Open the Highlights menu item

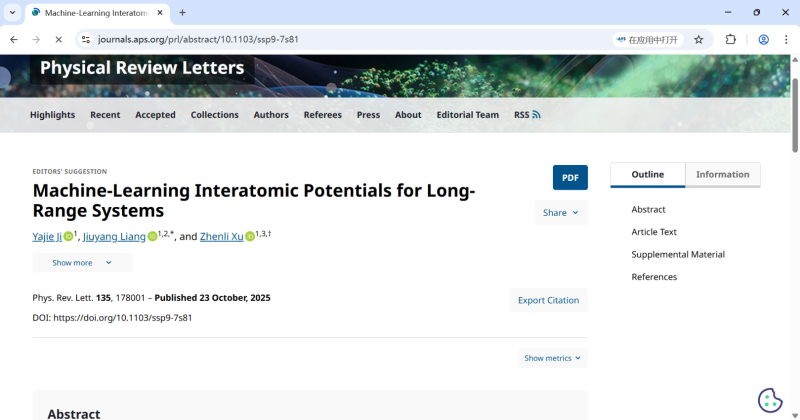[x=52, y=115]
